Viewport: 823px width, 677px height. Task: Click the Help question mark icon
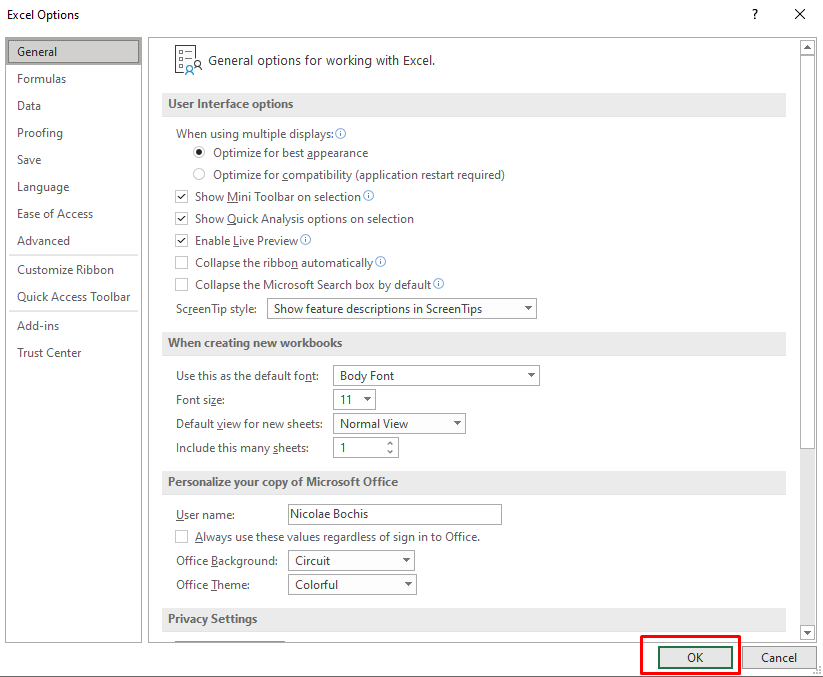point(755,14)
